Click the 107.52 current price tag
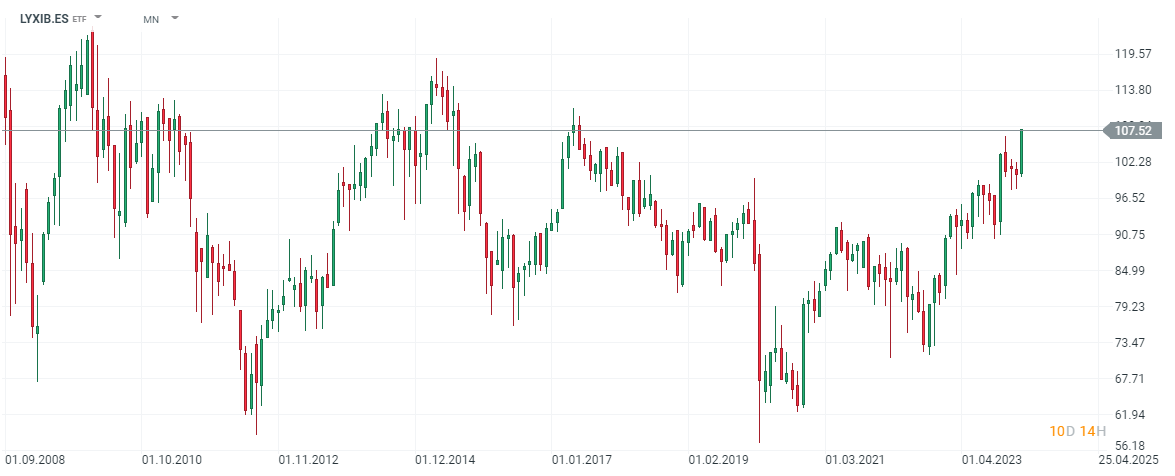This screenshot has width=1175, height=476. tap(1133, 130)
